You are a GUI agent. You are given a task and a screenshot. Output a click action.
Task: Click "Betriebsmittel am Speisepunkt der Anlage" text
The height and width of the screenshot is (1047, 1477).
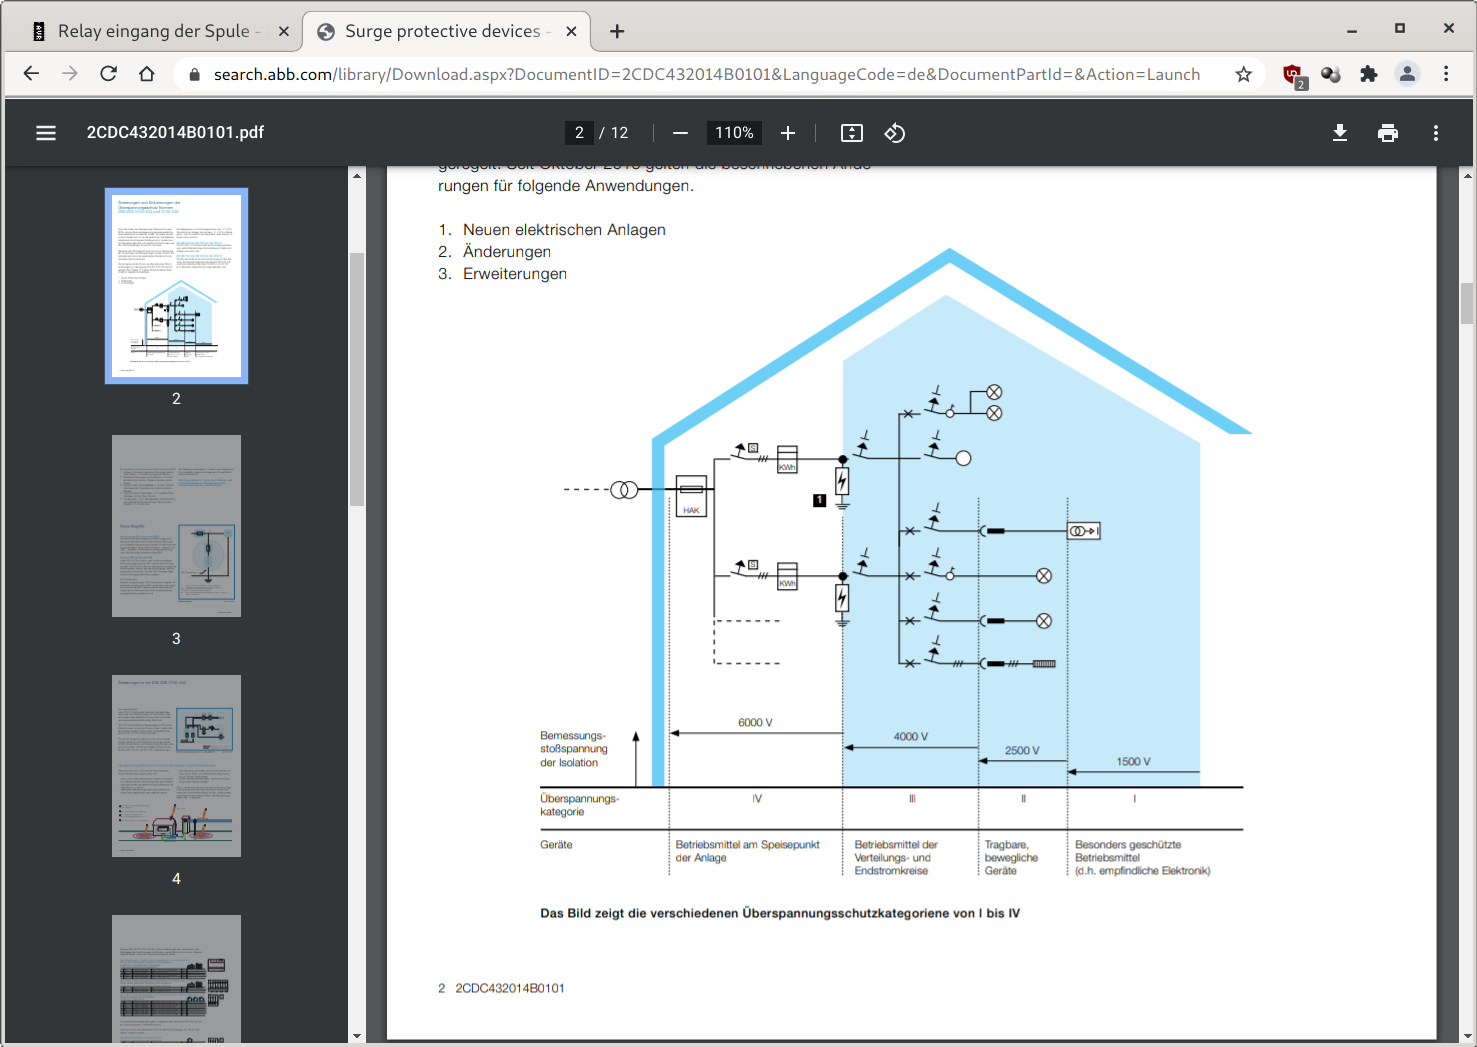pyautogui.click(x=747, y=851)
